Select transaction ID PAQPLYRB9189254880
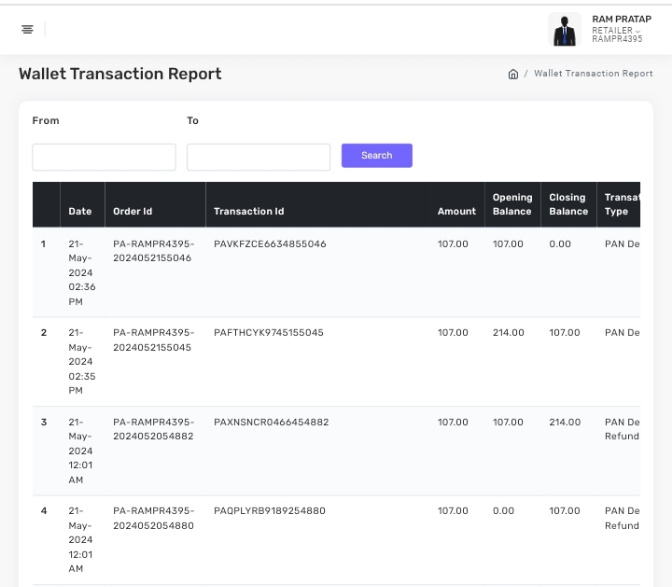 point(270,511)
